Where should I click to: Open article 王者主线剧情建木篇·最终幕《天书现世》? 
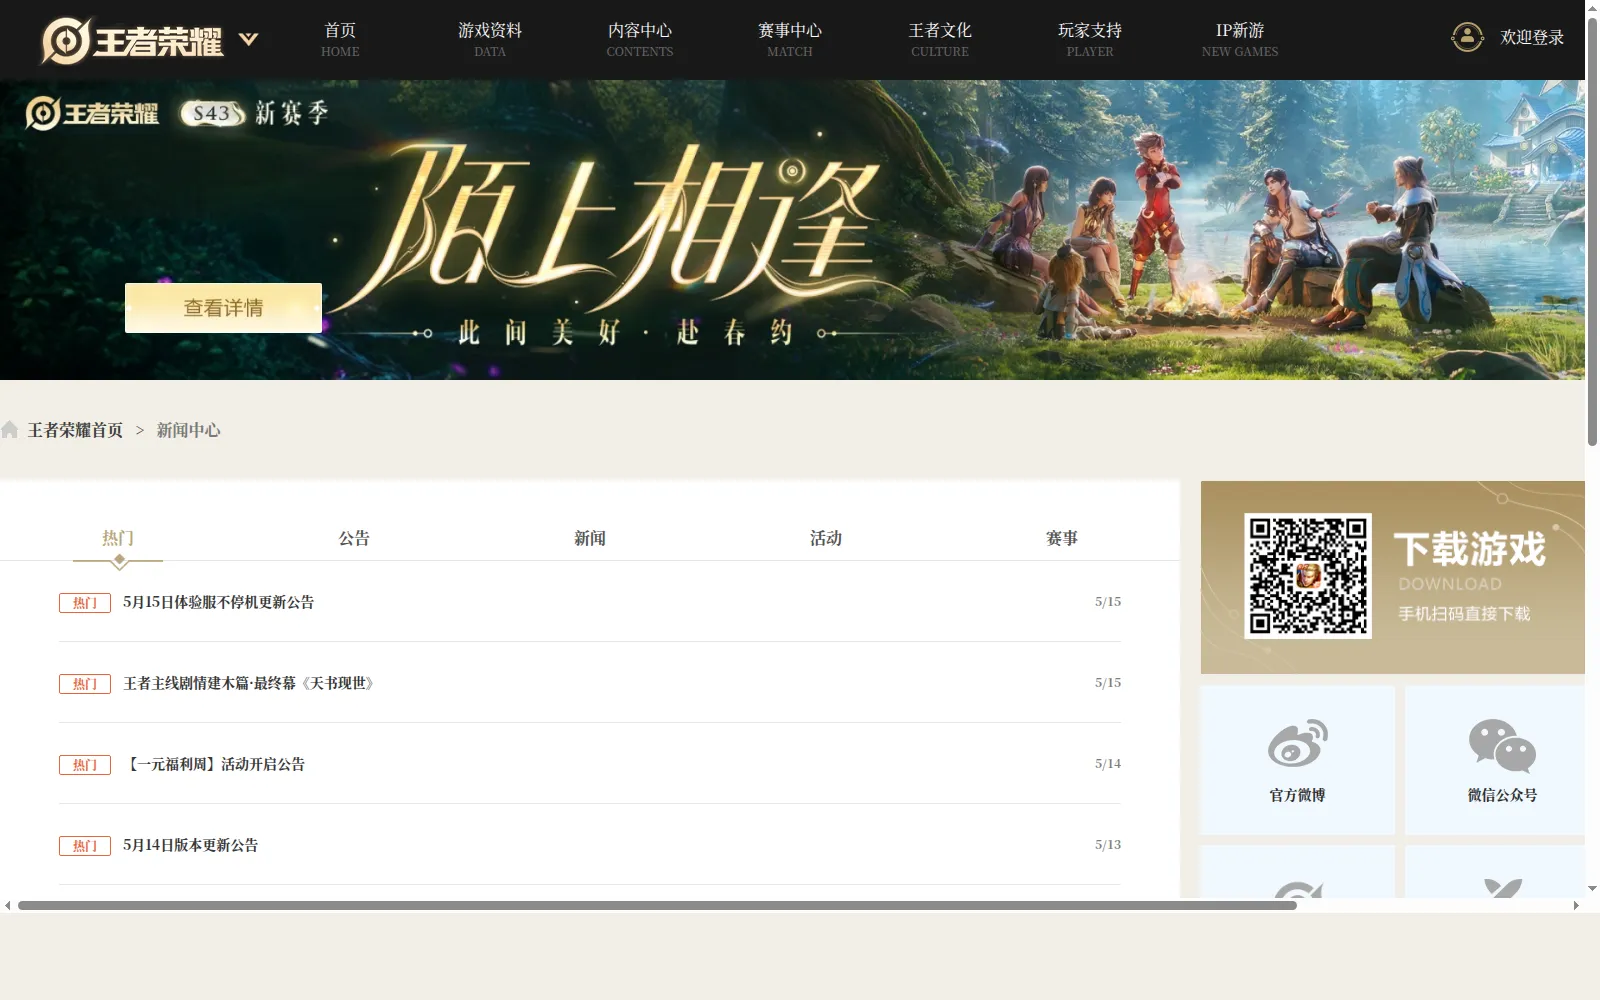[x=248, y=683]
